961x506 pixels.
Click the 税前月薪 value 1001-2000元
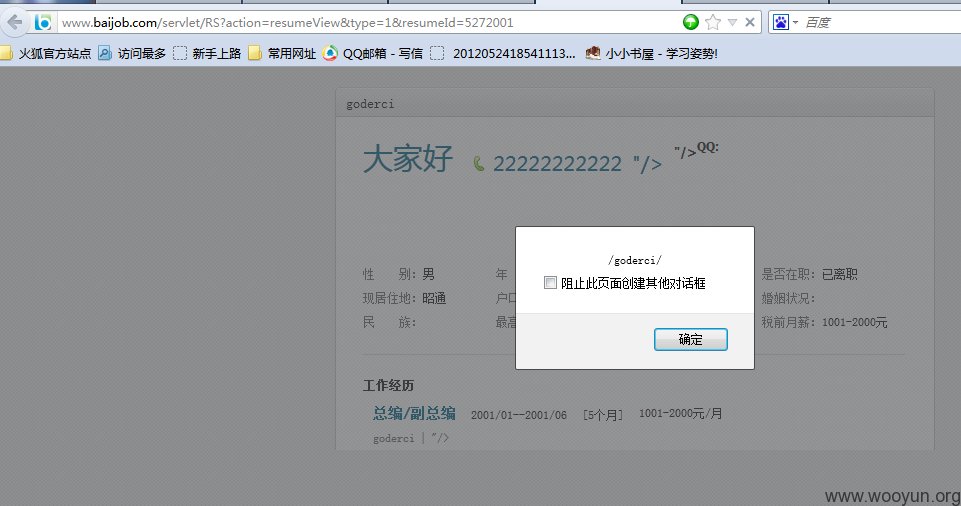pyautogui.click(x=854, y=322)
